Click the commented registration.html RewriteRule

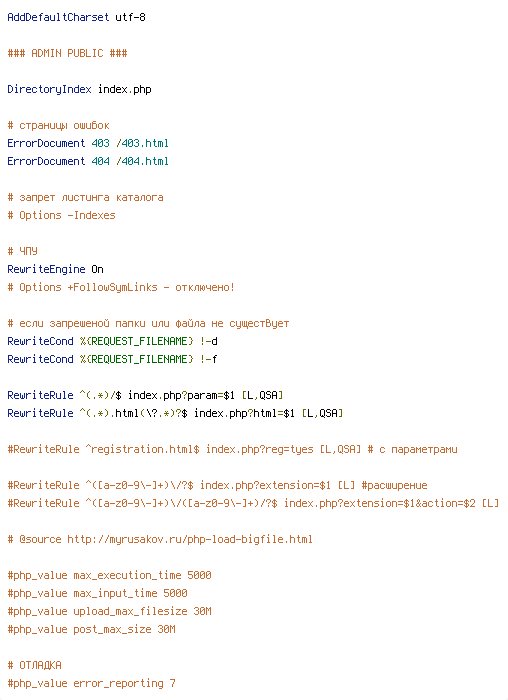click(x=233, y=449)
